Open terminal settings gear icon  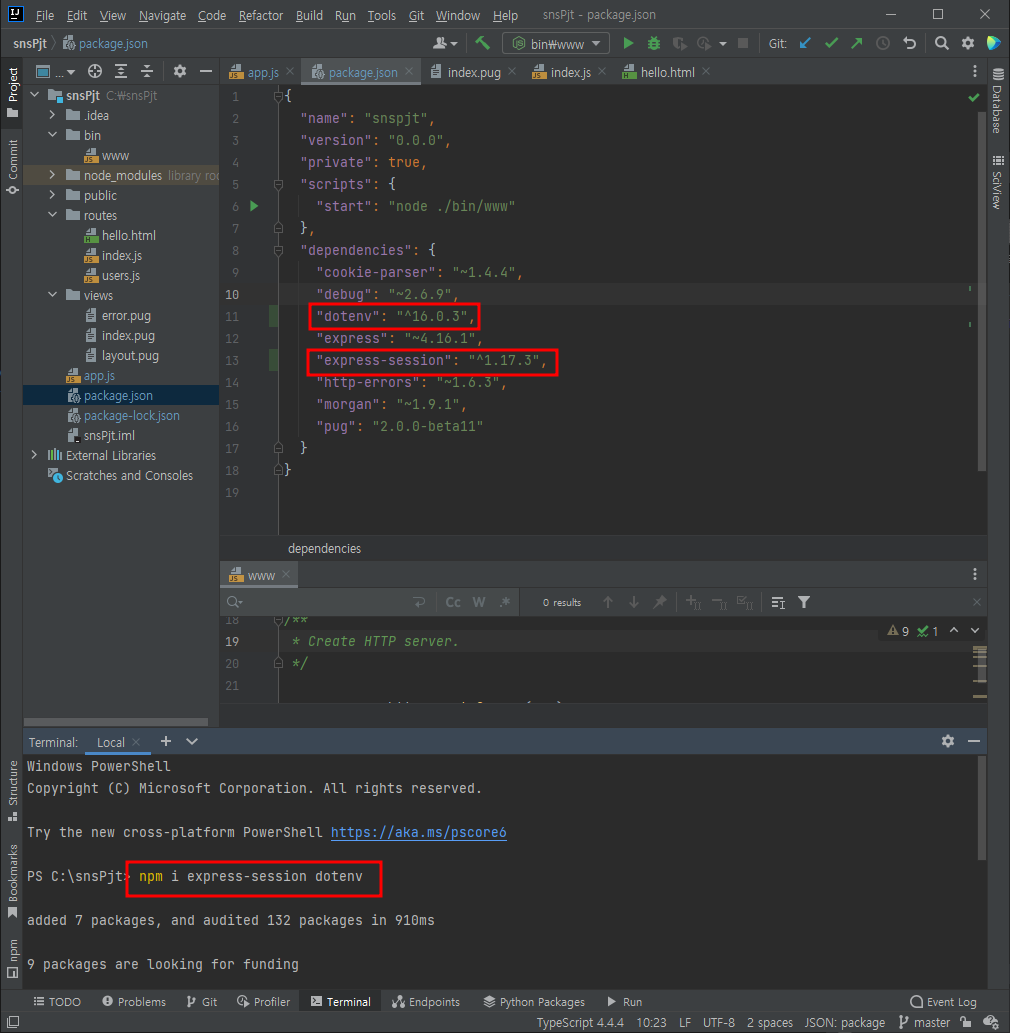click(947, 741)
